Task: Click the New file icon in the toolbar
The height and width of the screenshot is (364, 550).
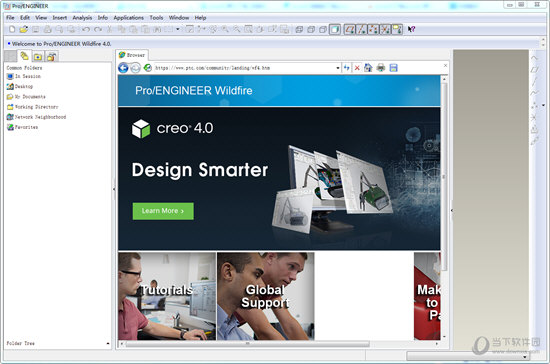Action: 12,29
